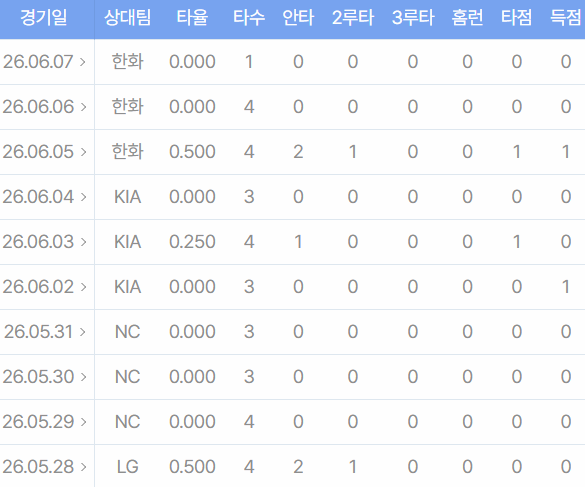The height and width of the screenshot is (487, 585).
Task: Click the arrow beside 26.06.05
Action: 83,152
